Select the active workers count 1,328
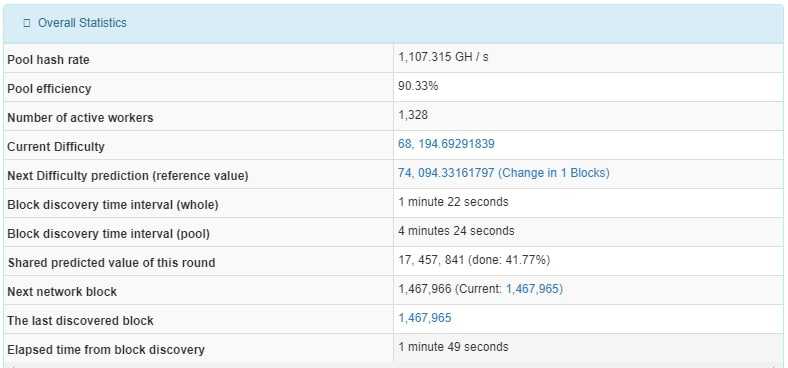This screenshot has height=368, width=788. [413, 115]
